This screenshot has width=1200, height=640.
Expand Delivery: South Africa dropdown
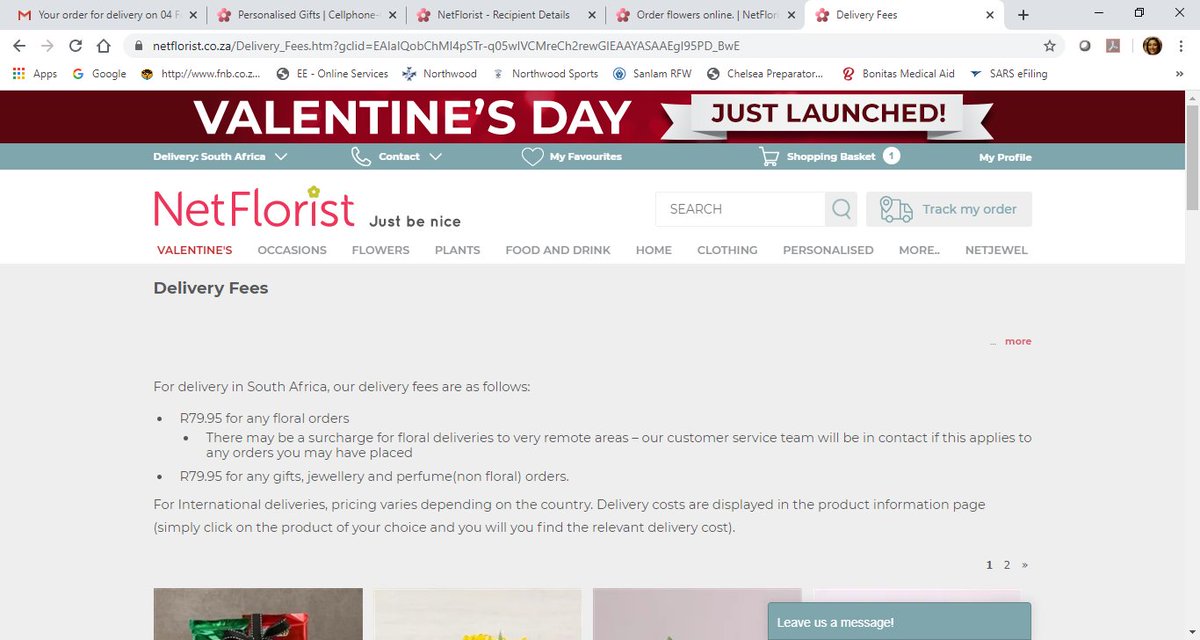[x=220, y=157]
